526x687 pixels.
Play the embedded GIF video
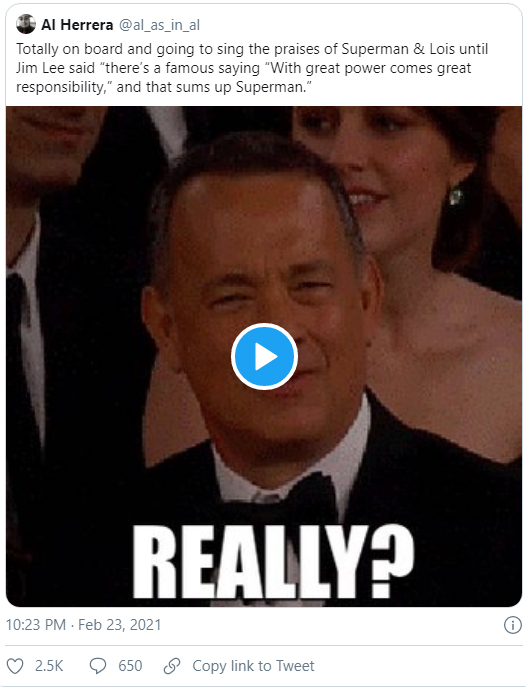click(264, 356)
